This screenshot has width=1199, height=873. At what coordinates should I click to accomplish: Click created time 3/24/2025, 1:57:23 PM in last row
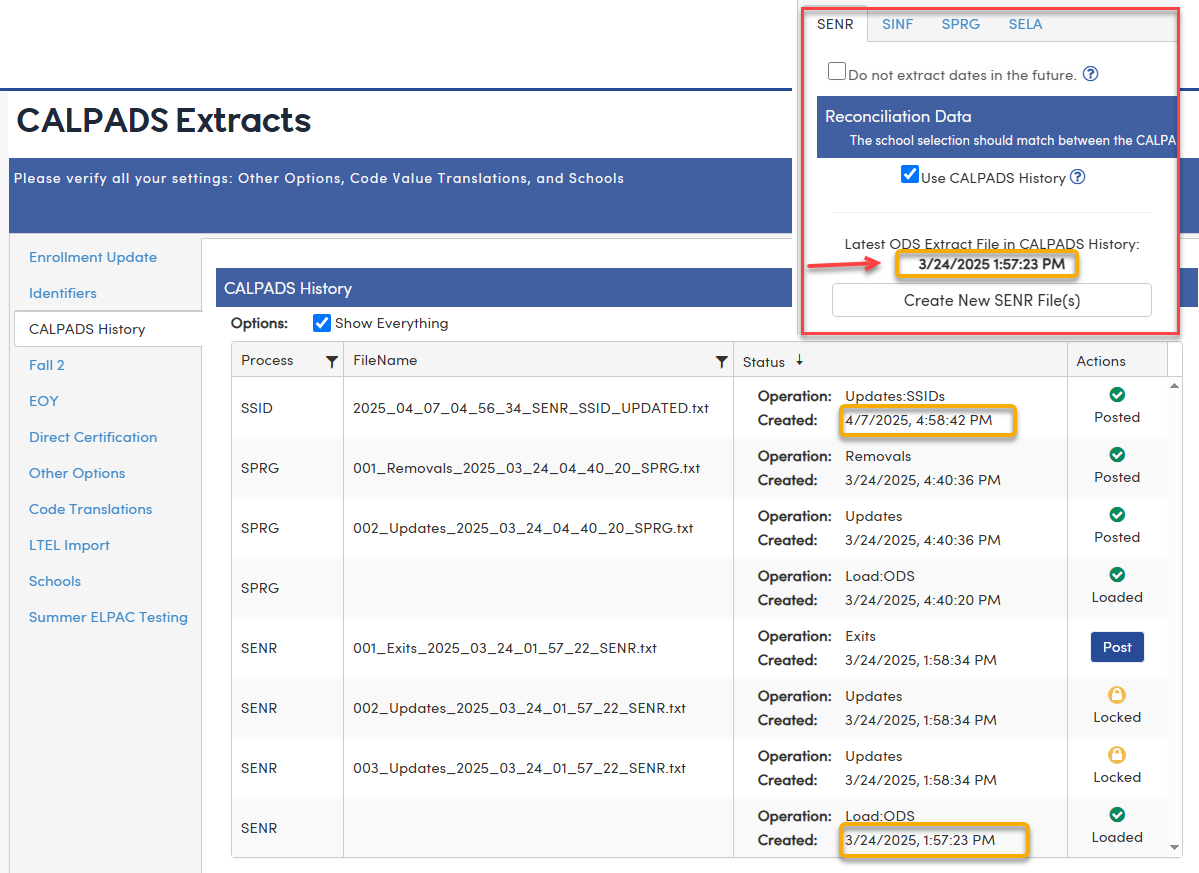tap(920, 840)
